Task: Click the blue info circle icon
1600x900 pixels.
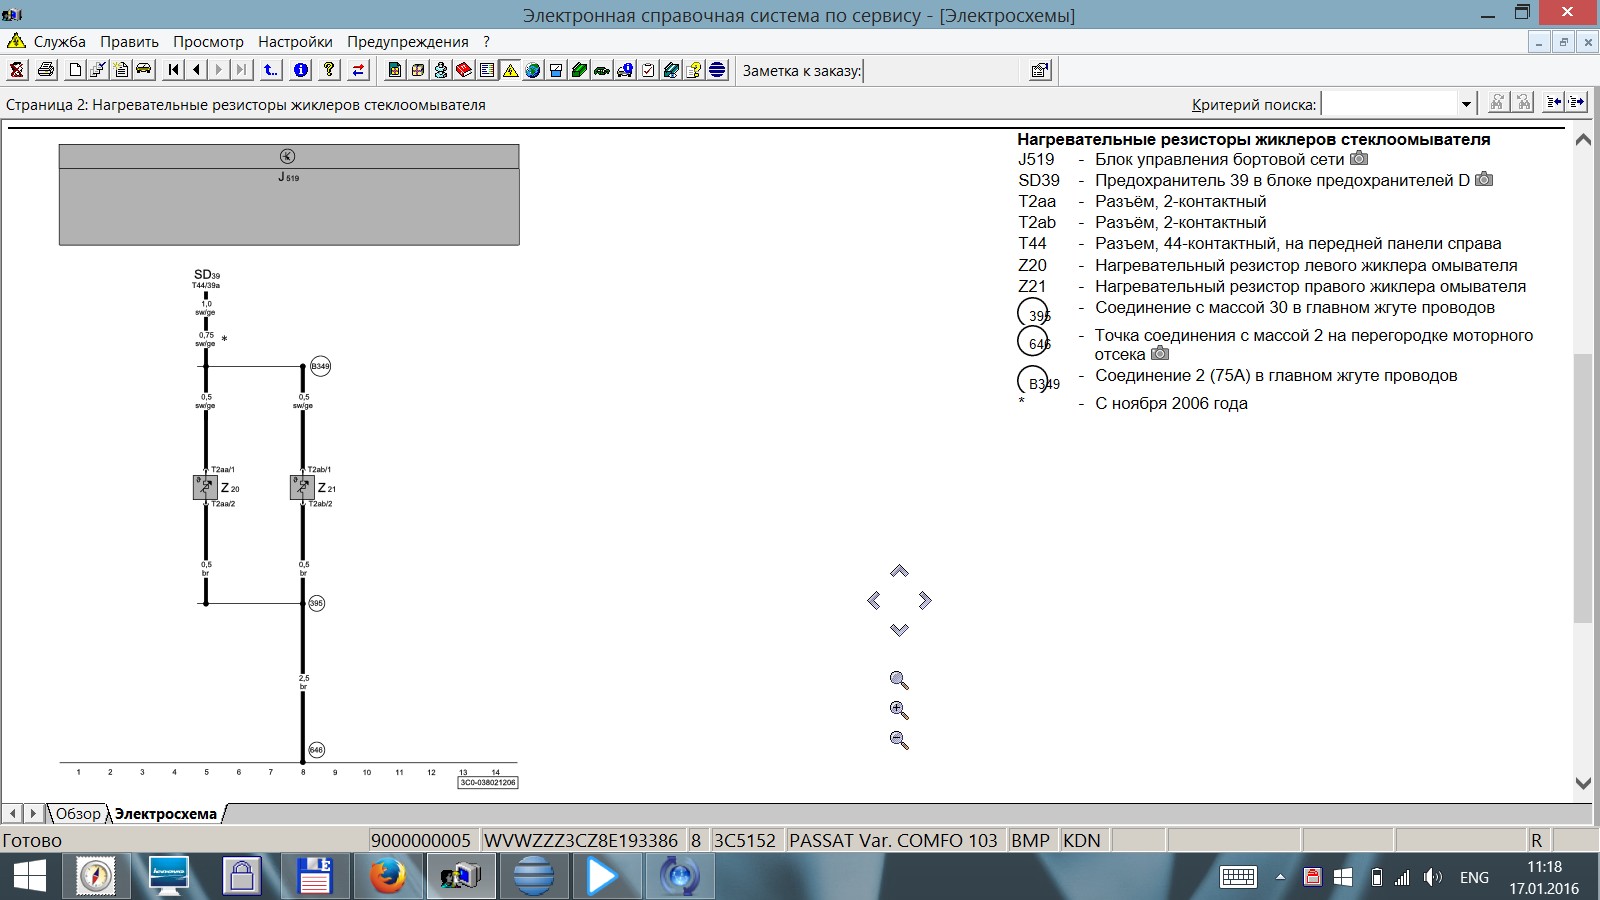Action: [300, 70]
